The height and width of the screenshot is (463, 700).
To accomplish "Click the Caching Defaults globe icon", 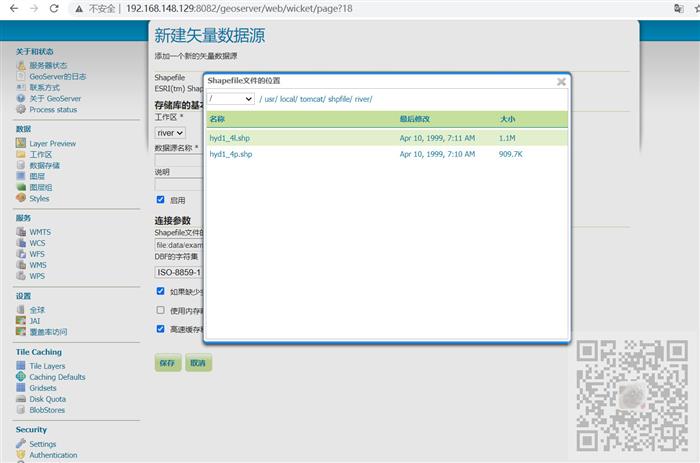I will (21, 377).
